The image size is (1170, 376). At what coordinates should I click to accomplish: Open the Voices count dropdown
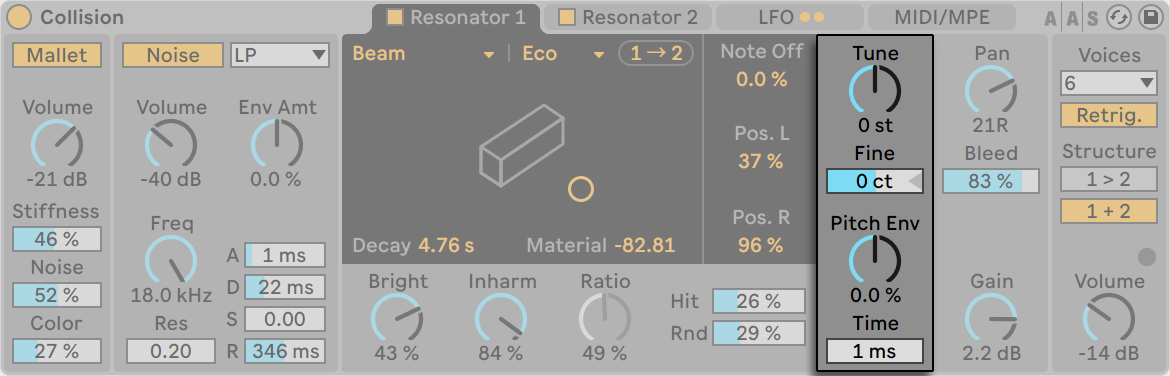[x=1109, y=84]
